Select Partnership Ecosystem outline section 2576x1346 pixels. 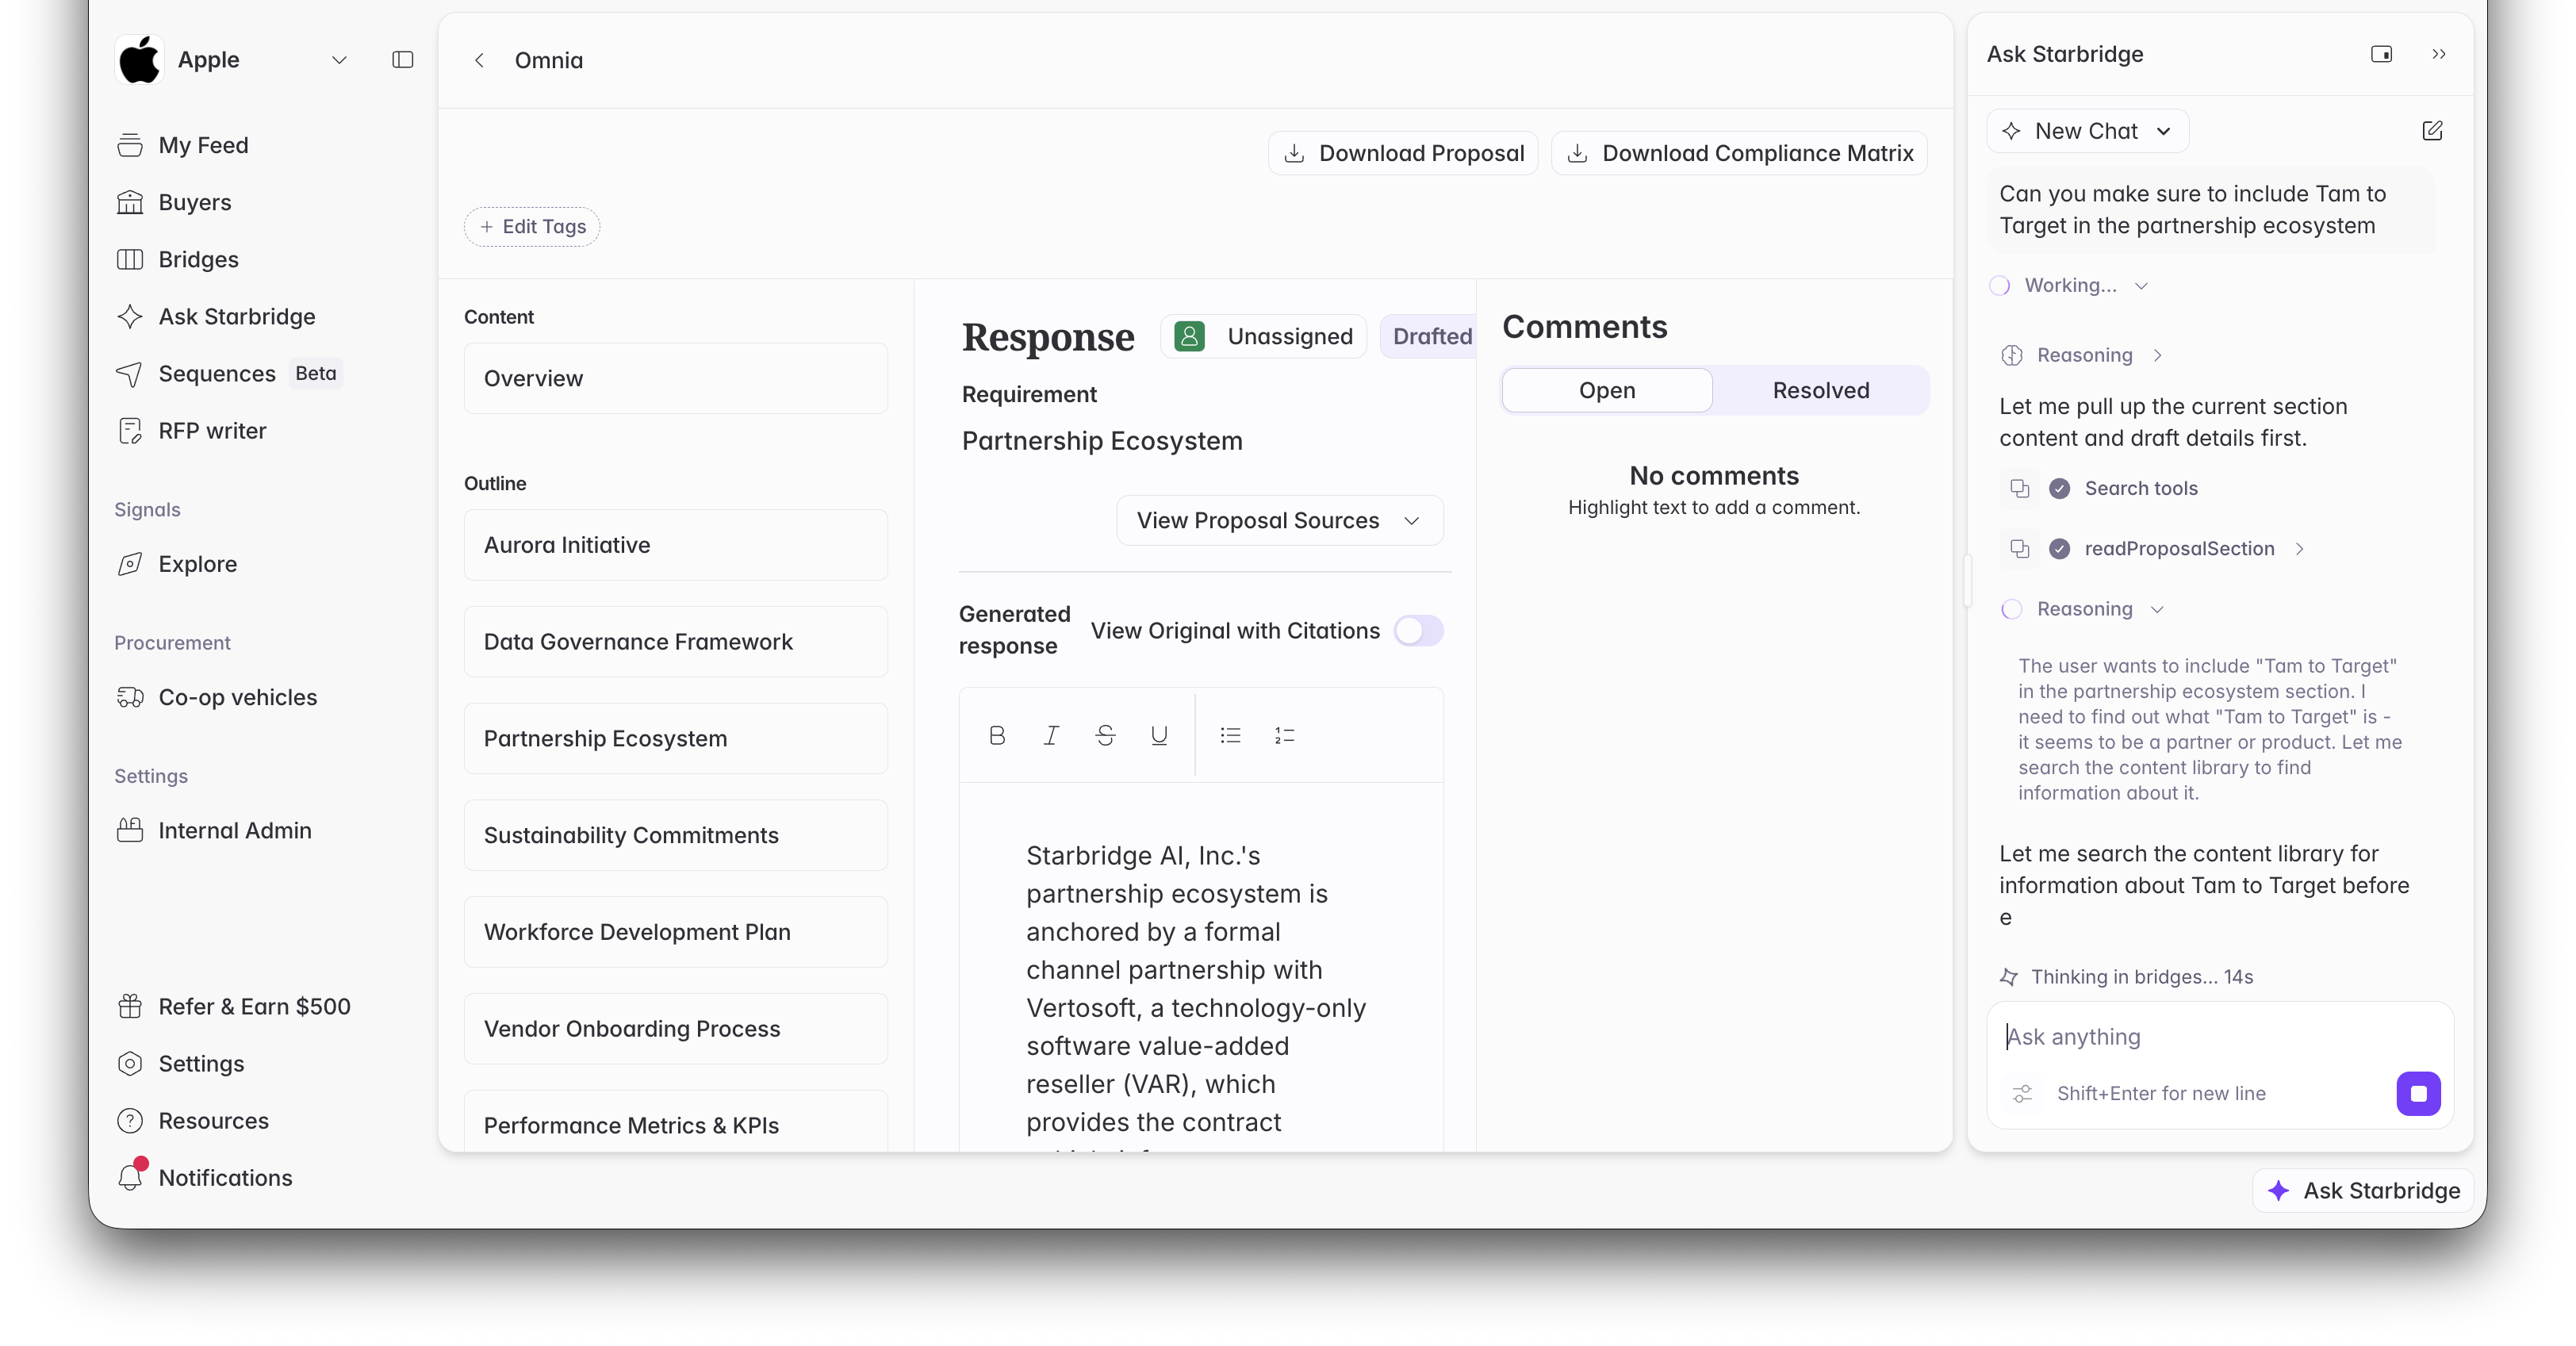(x=675, y=738)
